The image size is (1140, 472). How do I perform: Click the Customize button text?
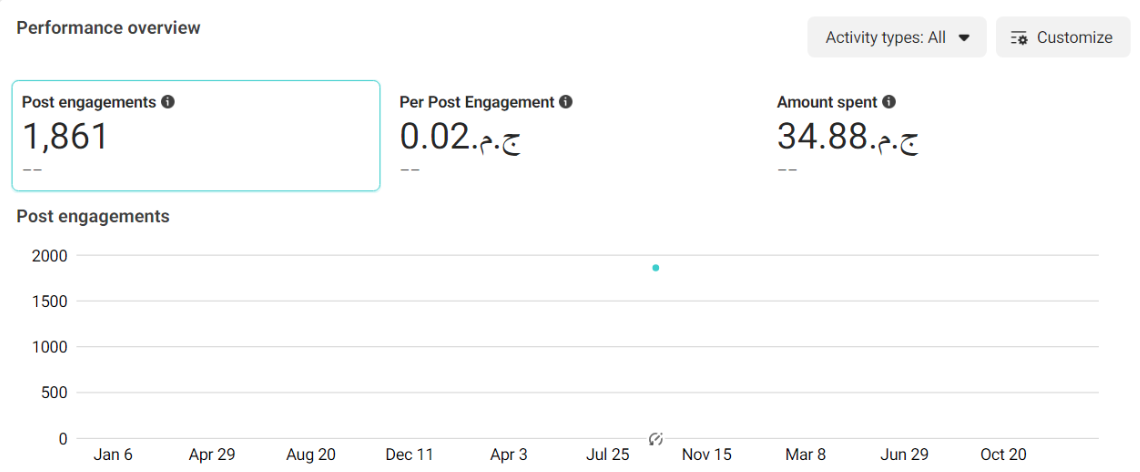coord(1074,38)
